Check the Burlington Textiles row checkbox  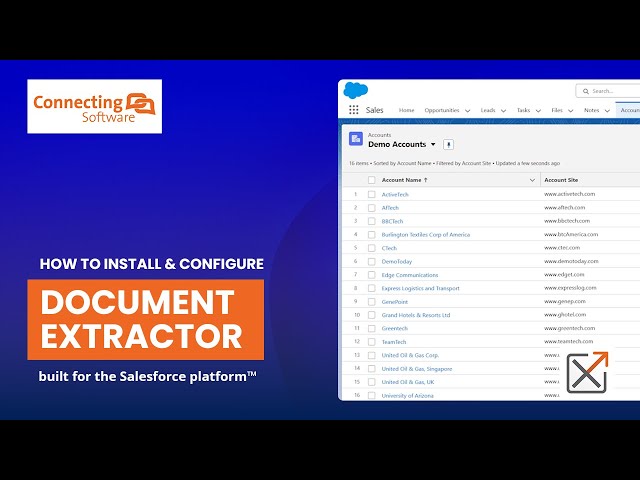point(371,235)
